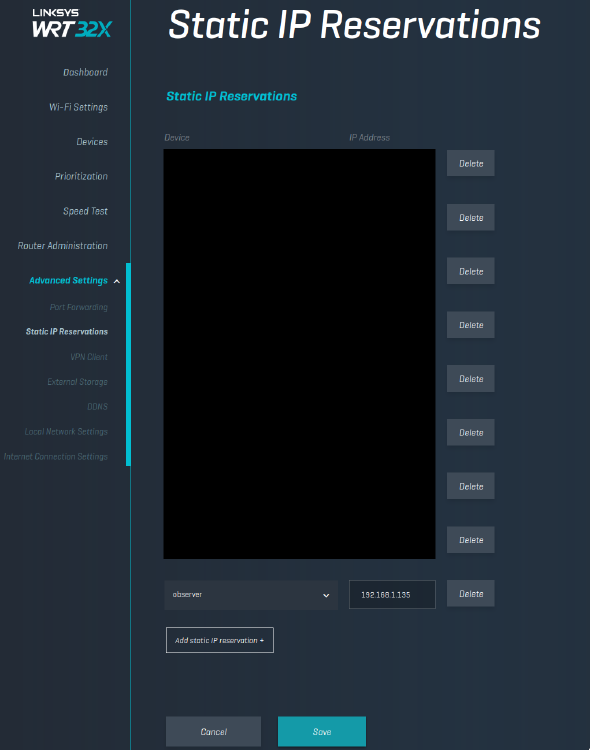Save the static IP reservations
Image resolution: width=590 pixels, height=750 pixels.
[x=322, y=731]
